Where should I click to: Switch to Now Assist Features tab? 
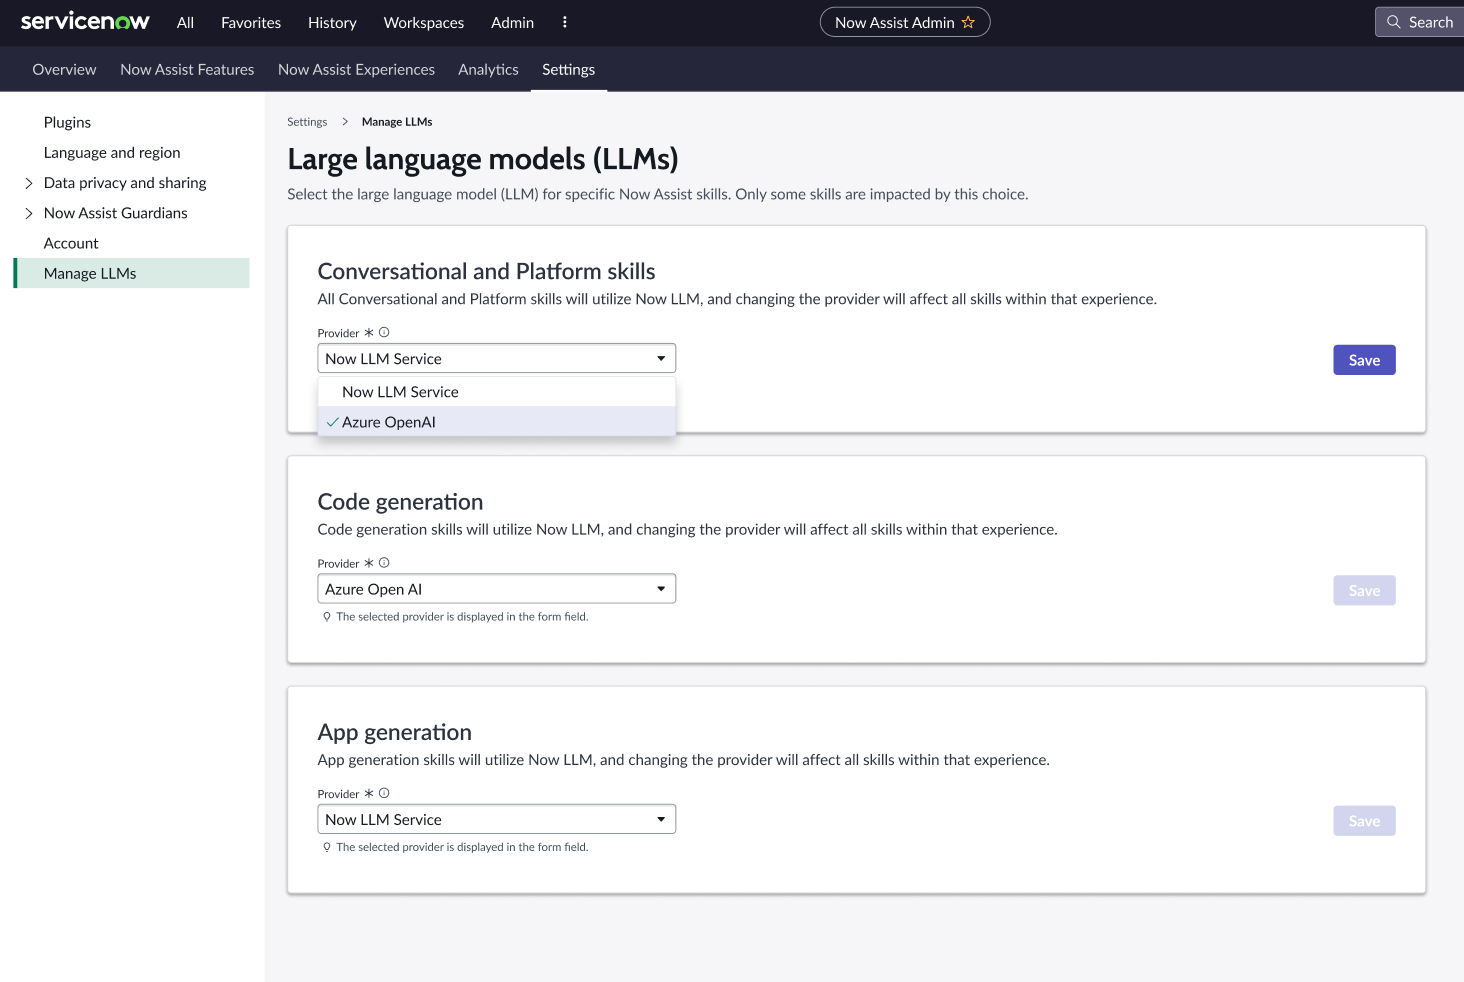coord(187,69)
